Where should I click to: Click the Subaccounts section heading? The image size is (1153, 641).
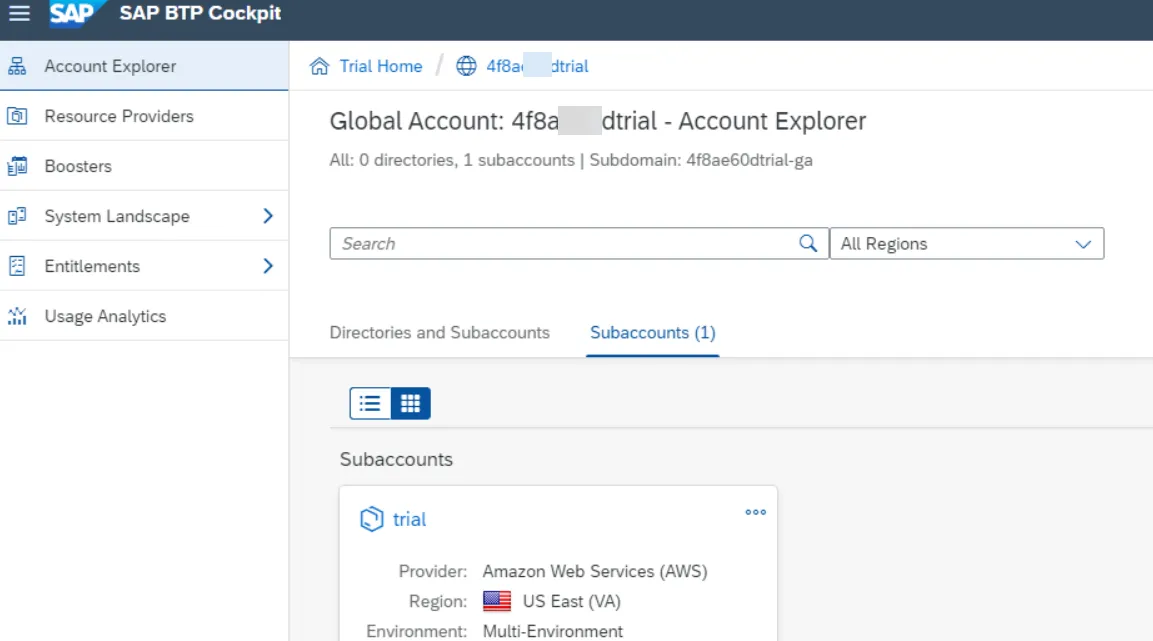point(396,459)
